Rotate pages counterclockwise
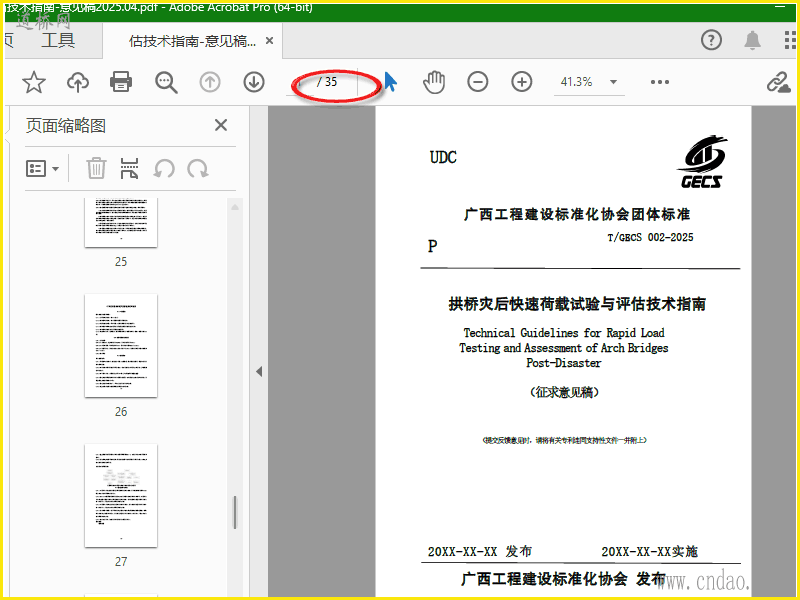 click(164, 168)
